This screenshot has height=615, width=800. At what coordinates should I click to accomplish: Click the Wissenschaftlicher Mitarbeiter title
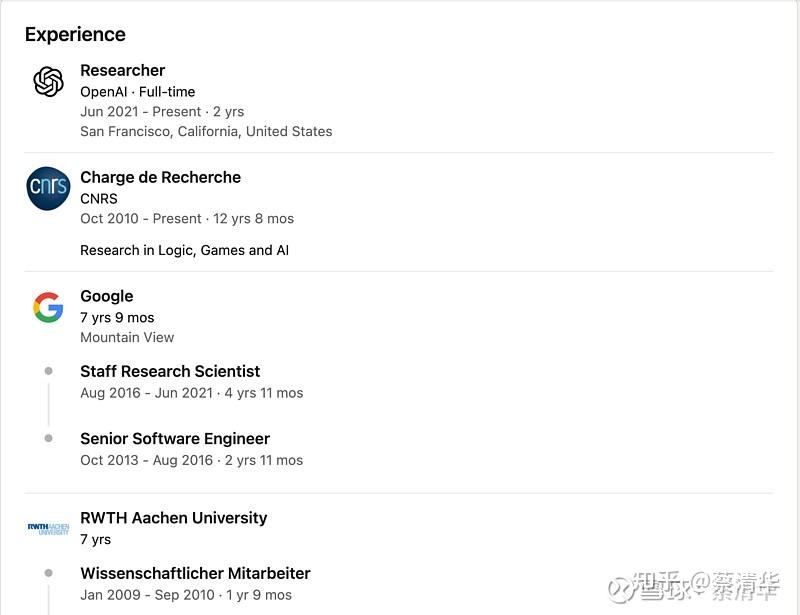point(195,573)
